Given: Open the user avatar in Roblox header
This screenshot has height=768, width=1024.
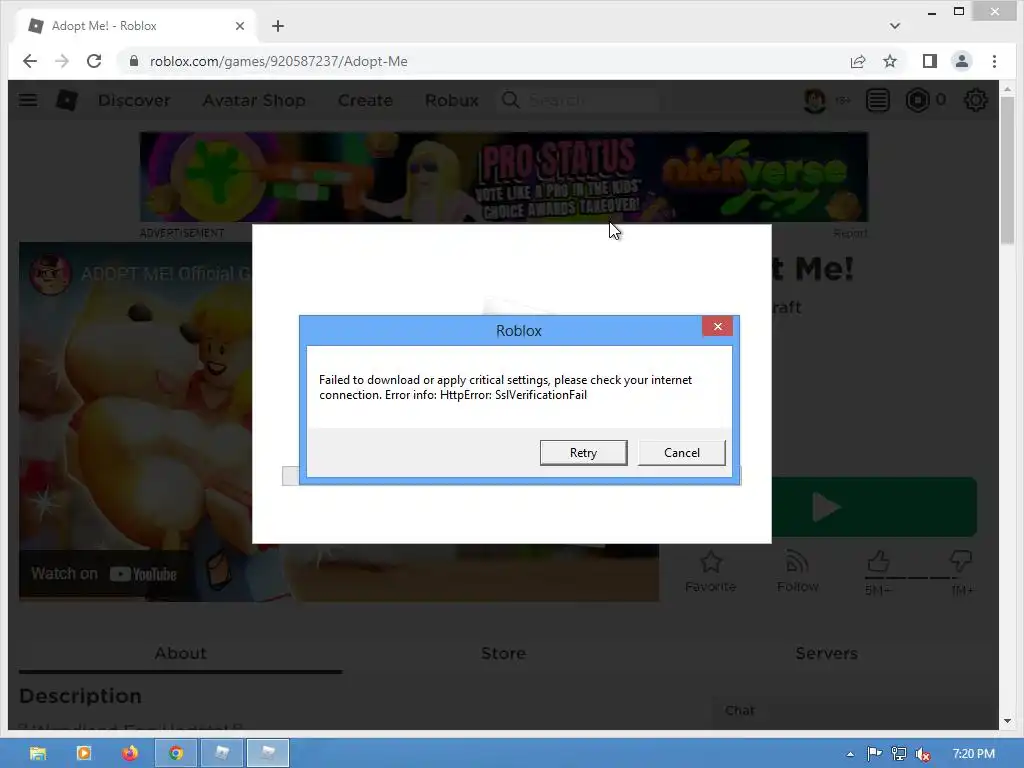Looking at the screenshot, I should [x=814, y=101].
